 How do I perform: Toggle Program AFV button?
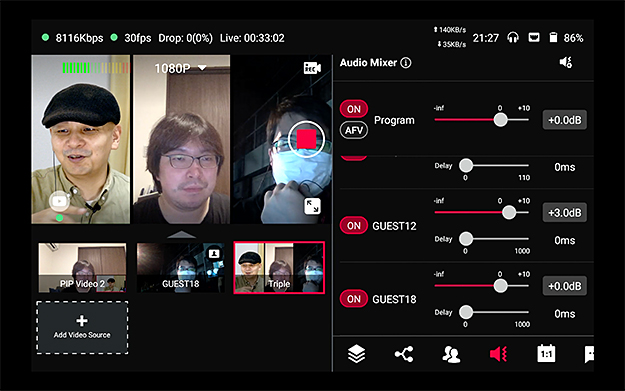pos(354,130)
